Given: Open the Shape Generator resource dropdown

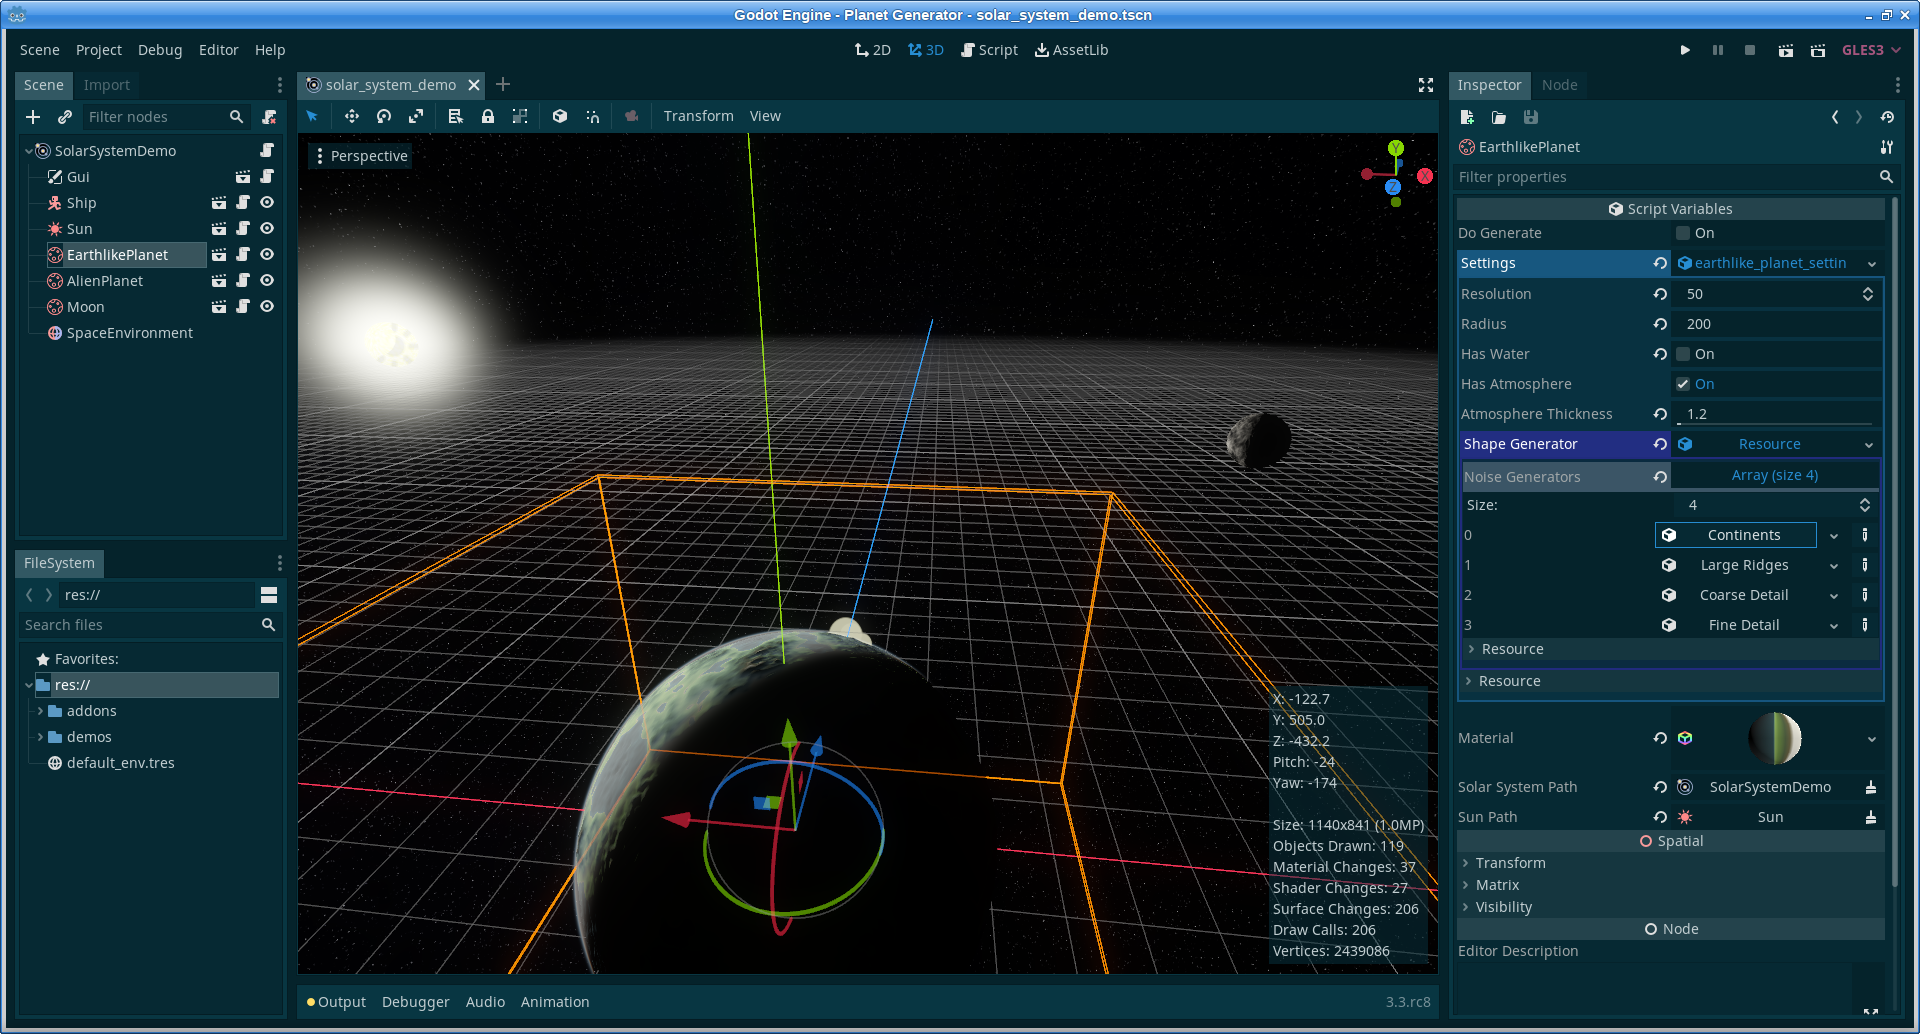Looking at the screenshot, I should click(x=1869, y=445).
